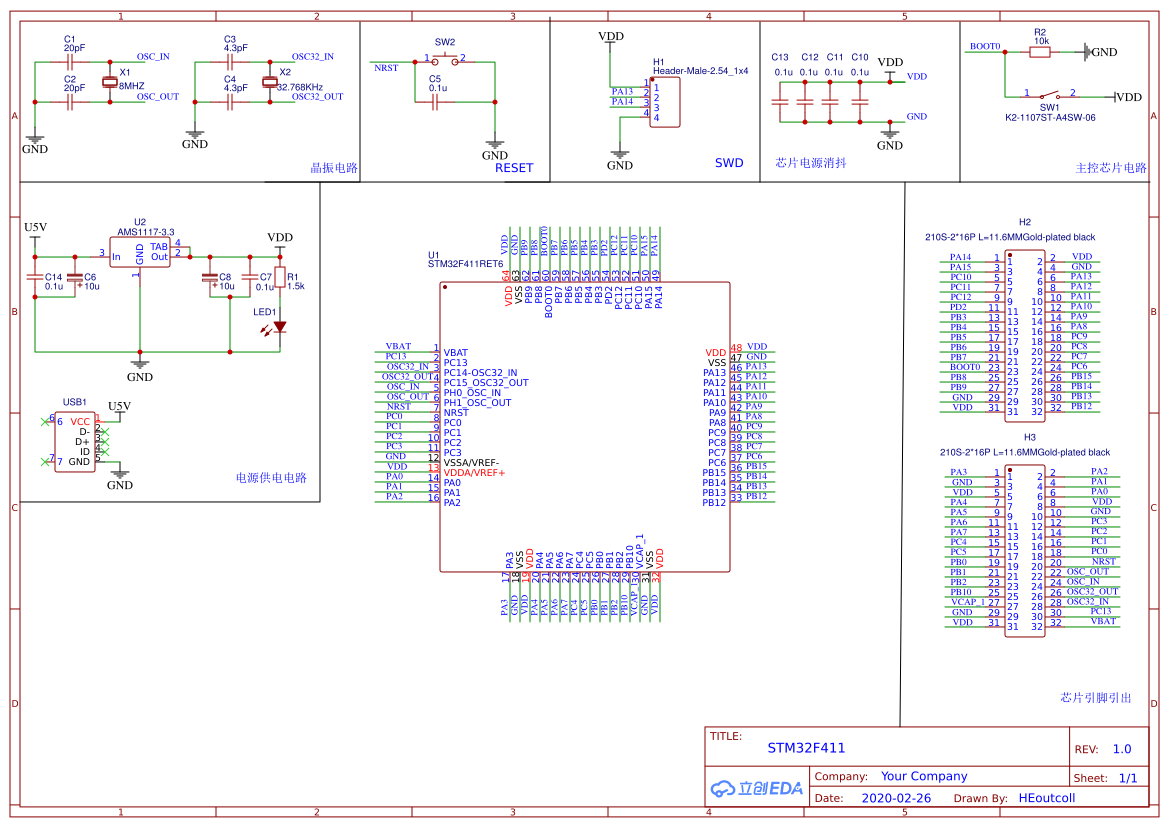Click the 芯片引脚引出 section label
Screen dimensions: 1169x827
click(x=1096, y=697)
